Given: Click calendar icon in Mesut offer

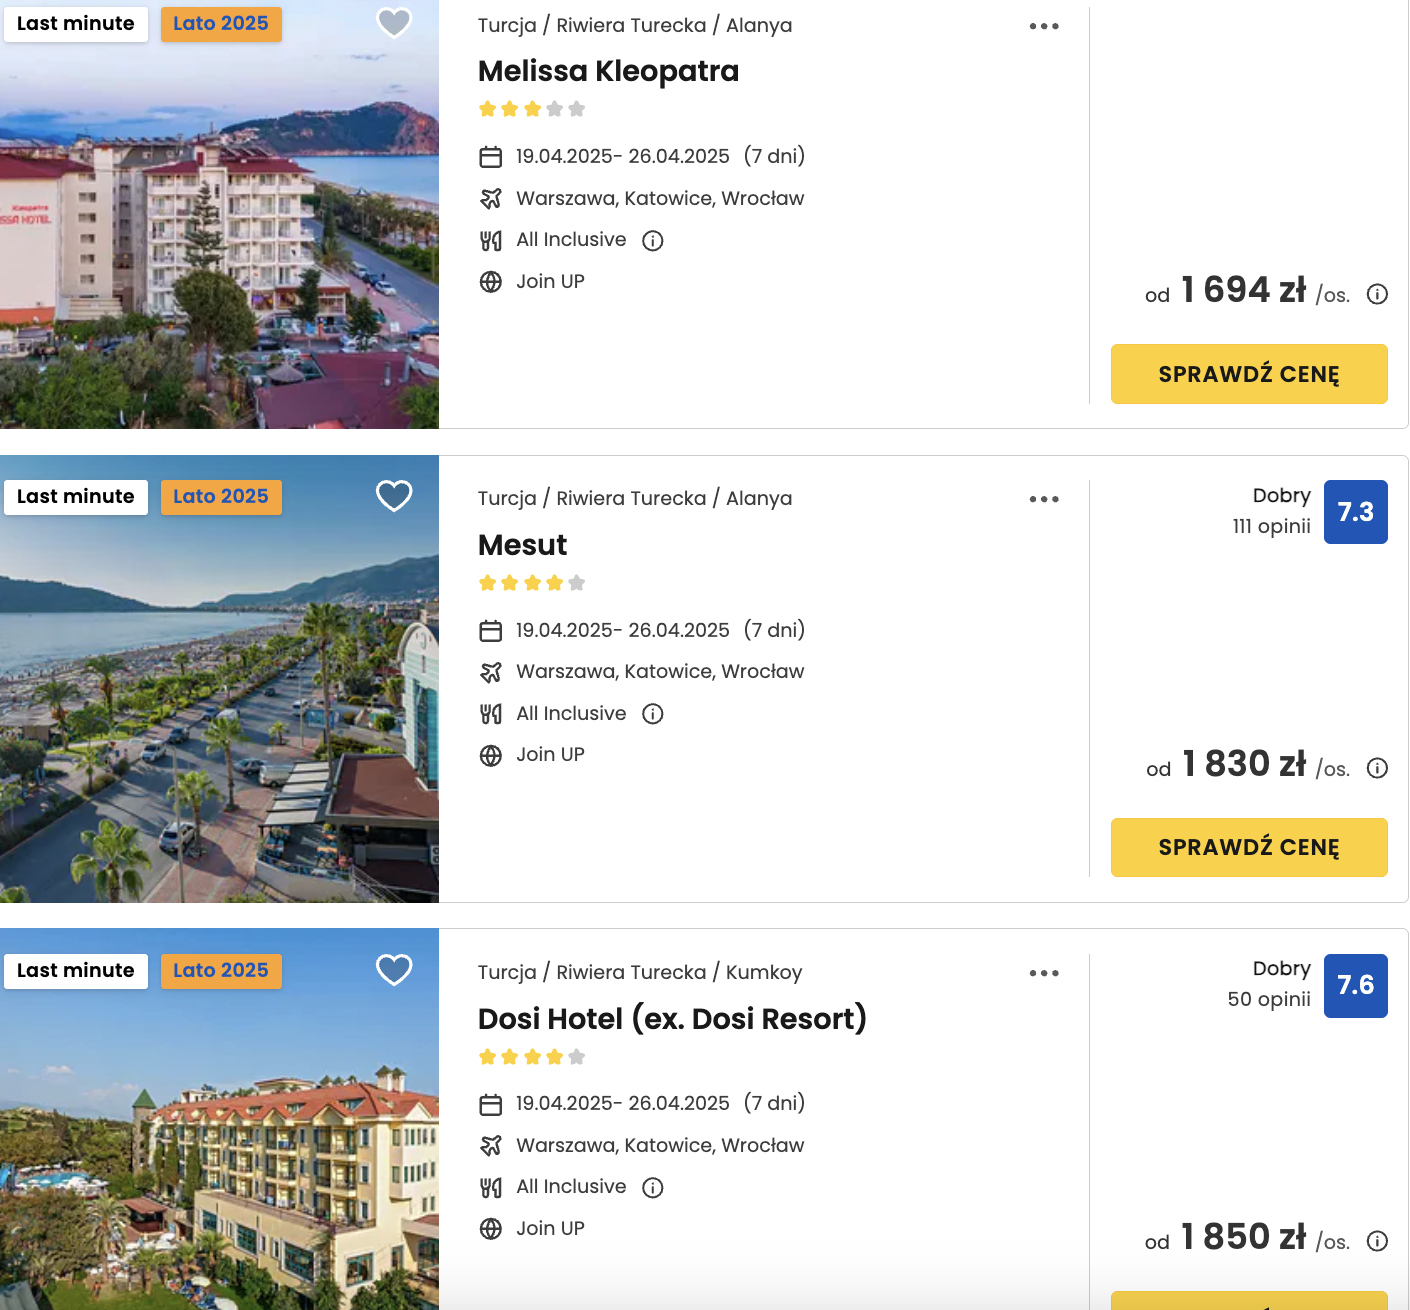Looking at the screenshot, I should [x=490, y=631].
